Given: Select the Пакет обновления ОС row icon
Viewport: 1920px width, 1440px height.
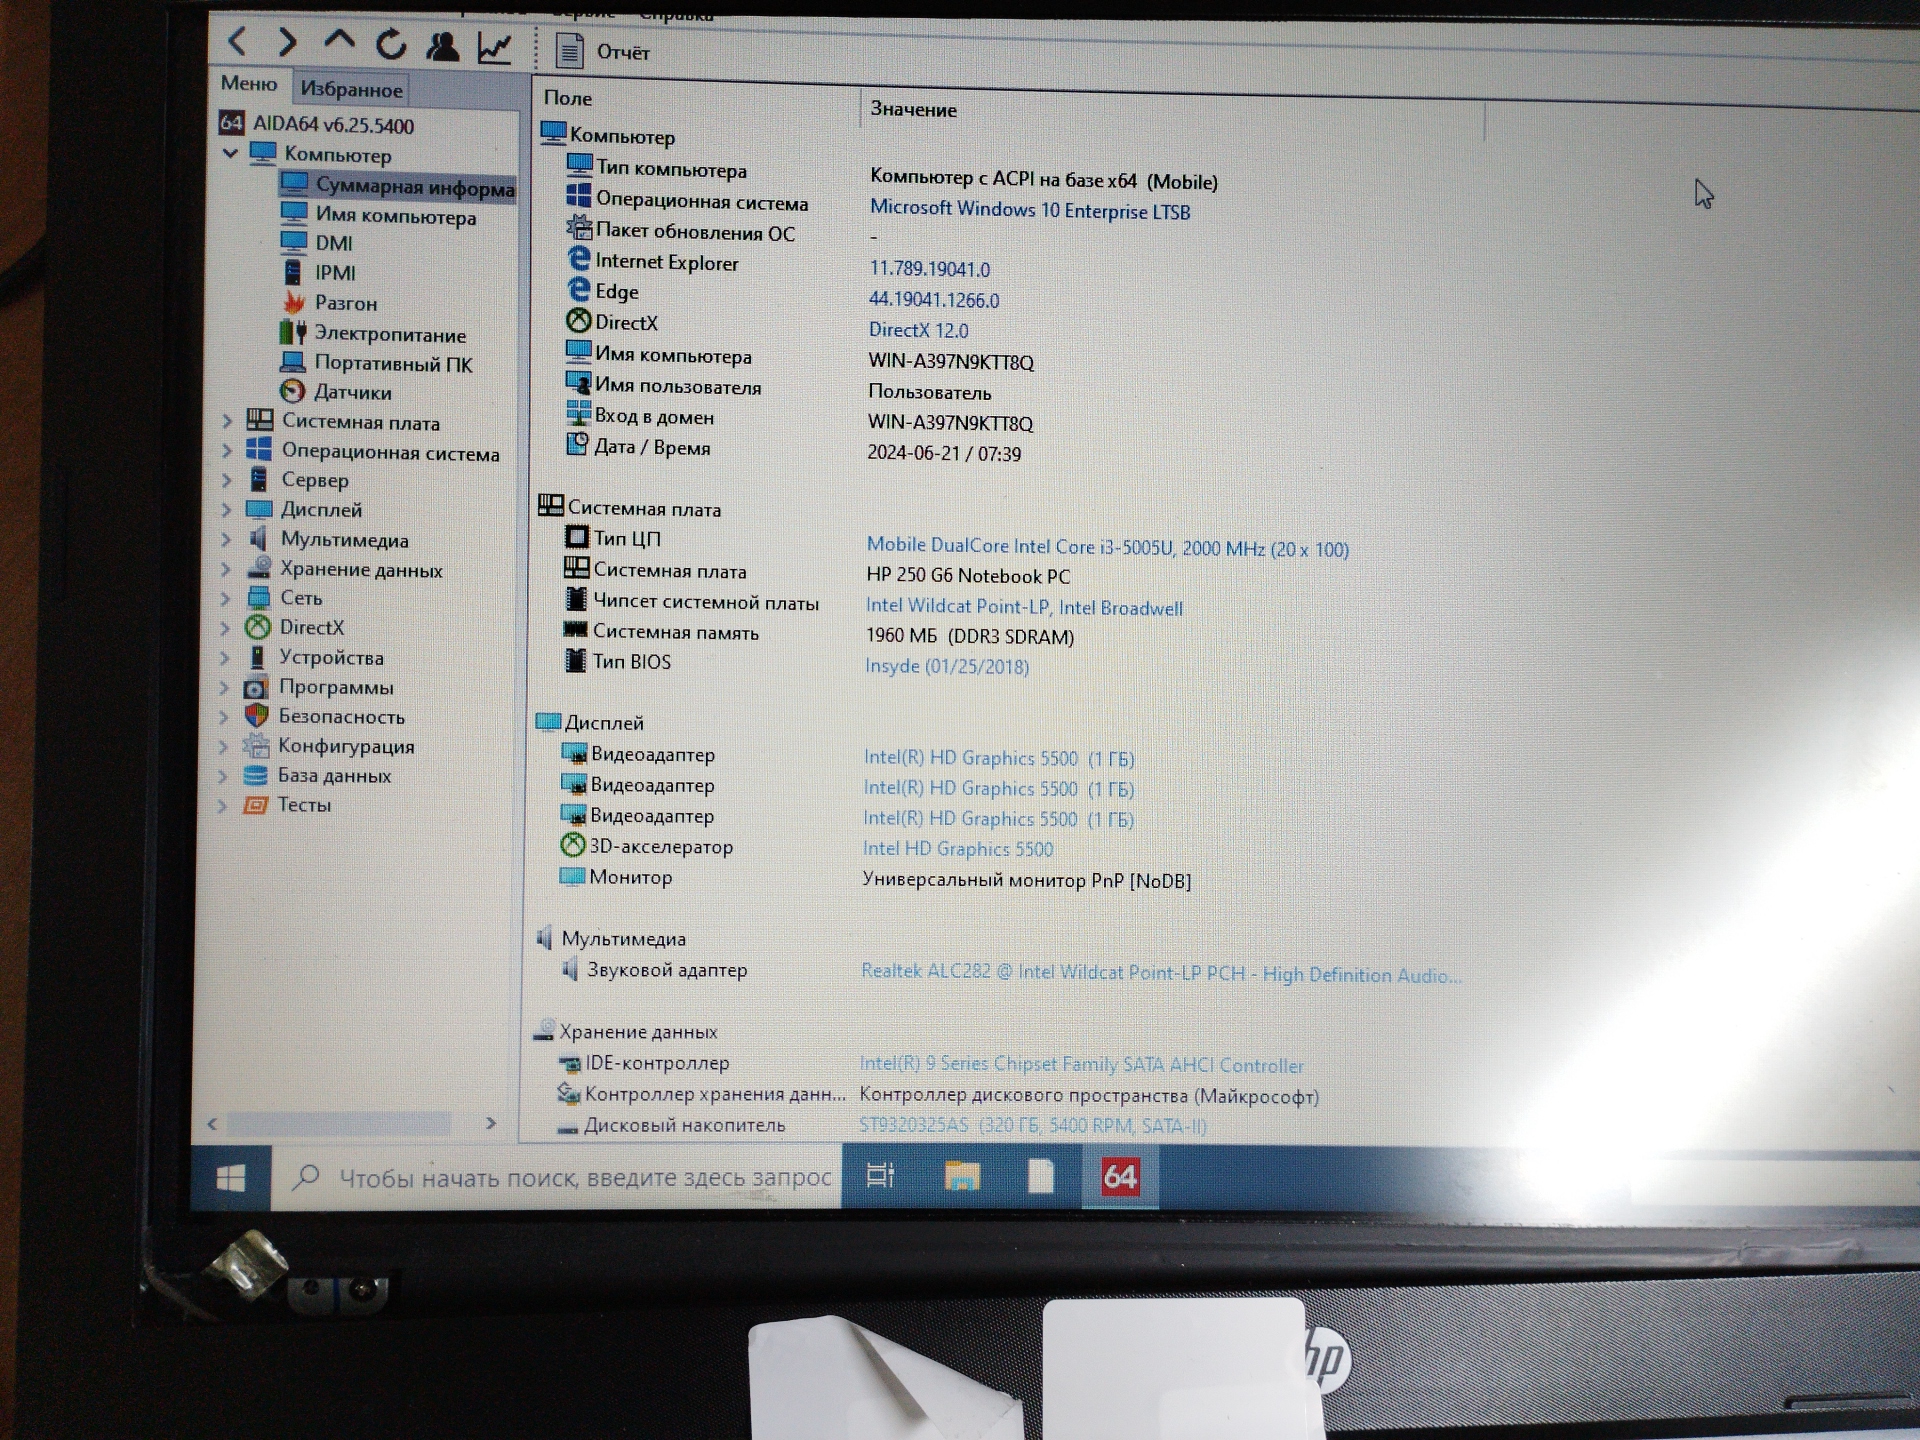Looking at the screenshot, I should (579, 228).
